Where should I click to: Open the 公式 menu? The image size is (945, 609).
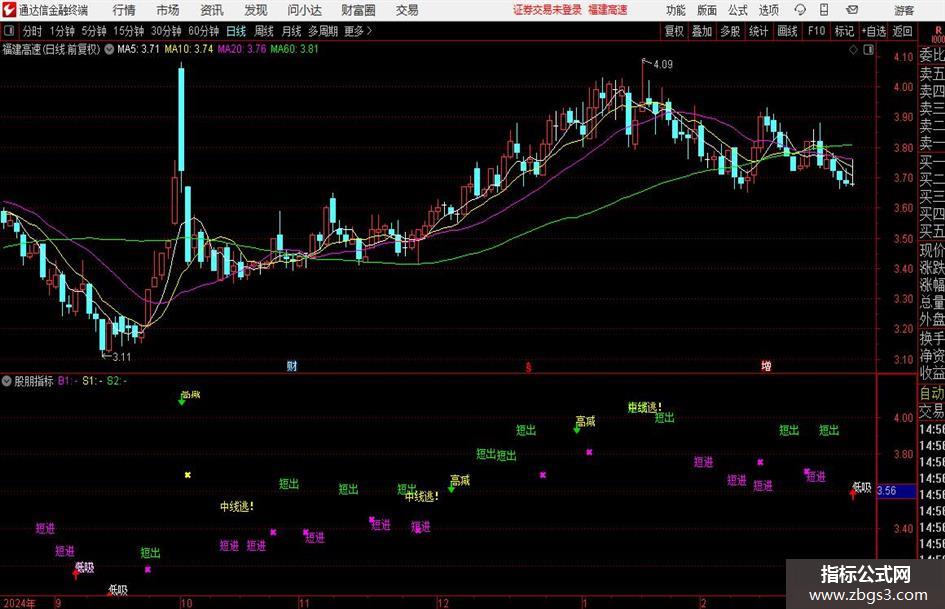pyautogui.click(x=737, y=10)
